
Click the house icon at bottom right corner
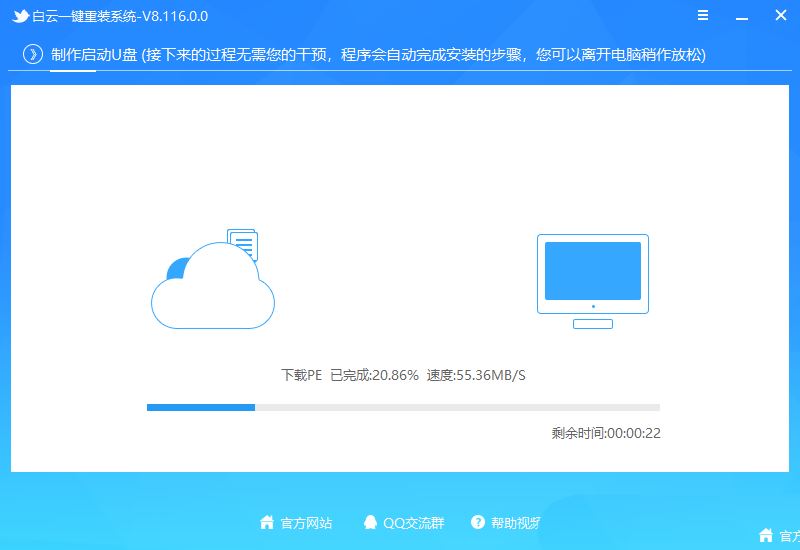click(x=766, y=535)
